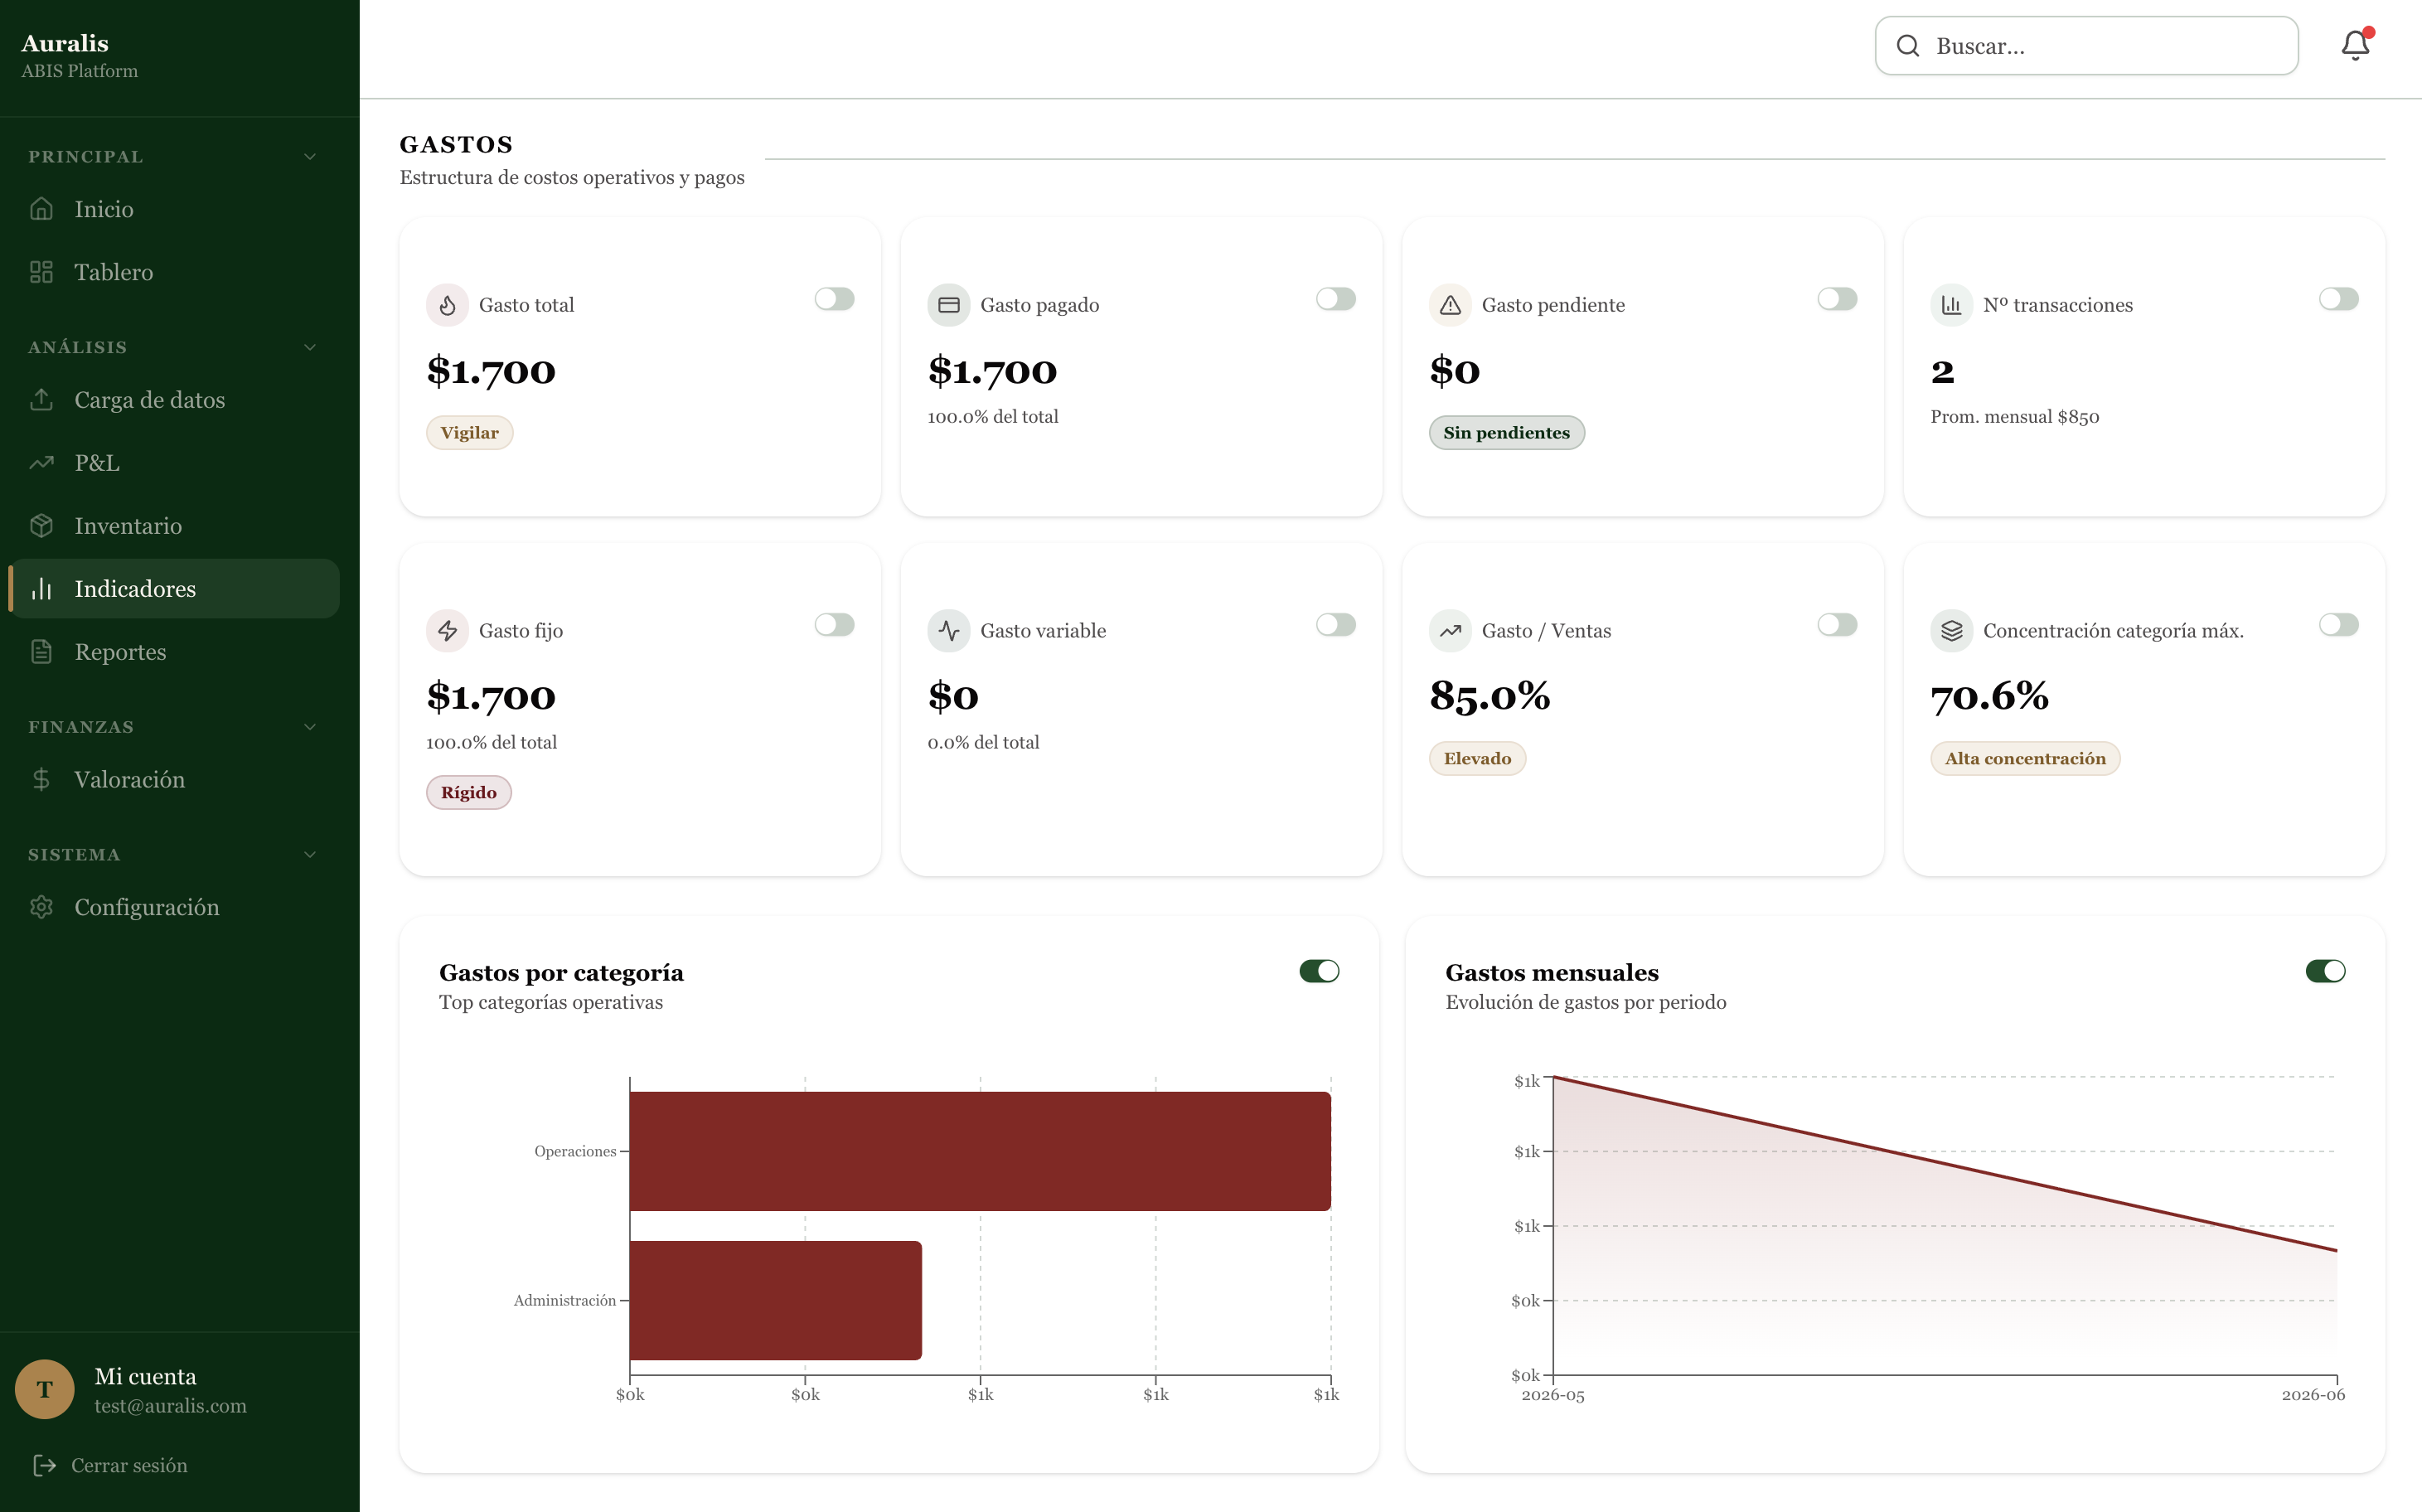Viewport: 2422px width, 1512px height.
Task: Click the T account avatar
Action: tap(44, 1389)
